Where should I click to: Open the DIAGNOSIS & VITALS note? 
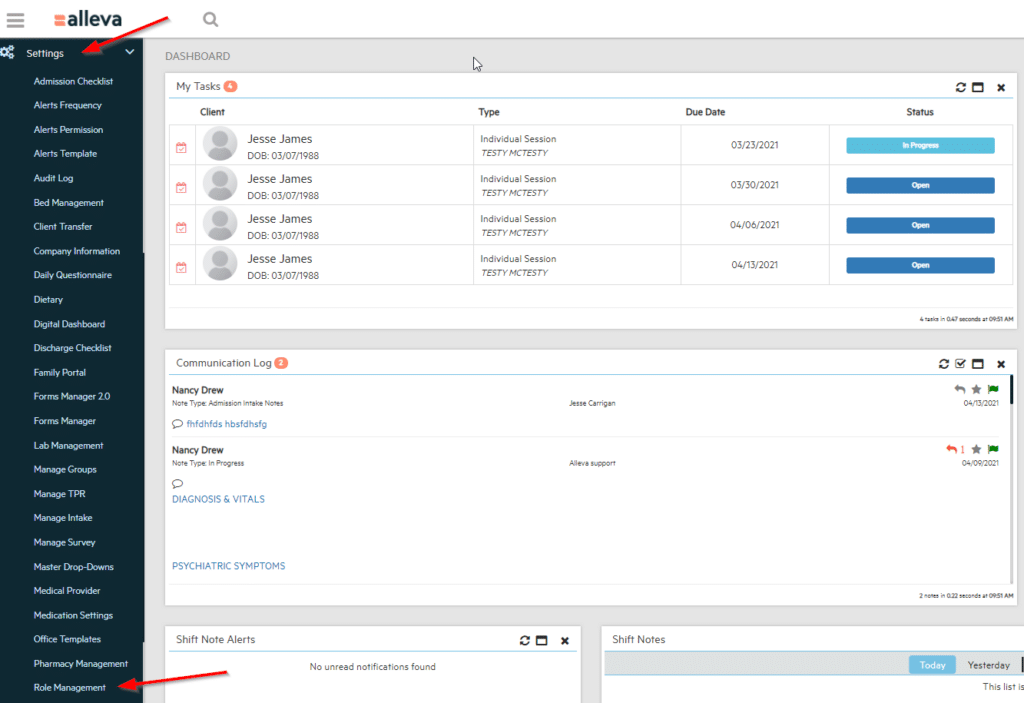pos(218,498)
